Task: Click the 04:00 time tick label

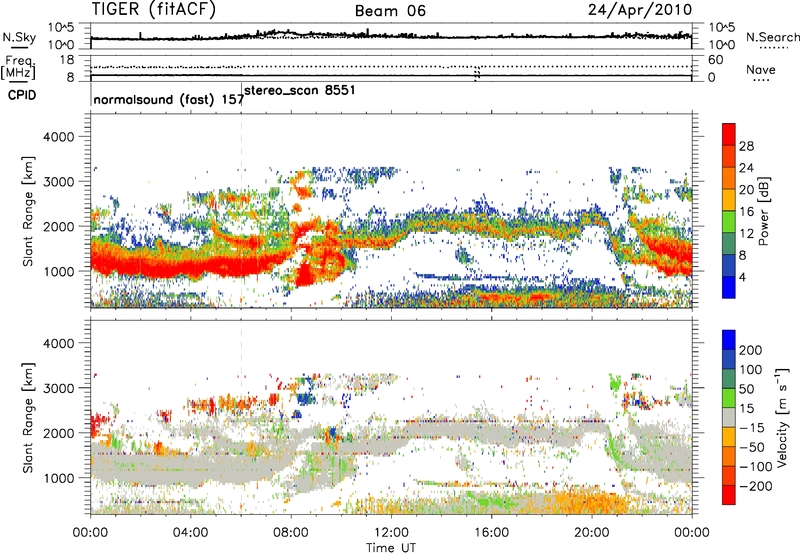Action: pos(191,533)
